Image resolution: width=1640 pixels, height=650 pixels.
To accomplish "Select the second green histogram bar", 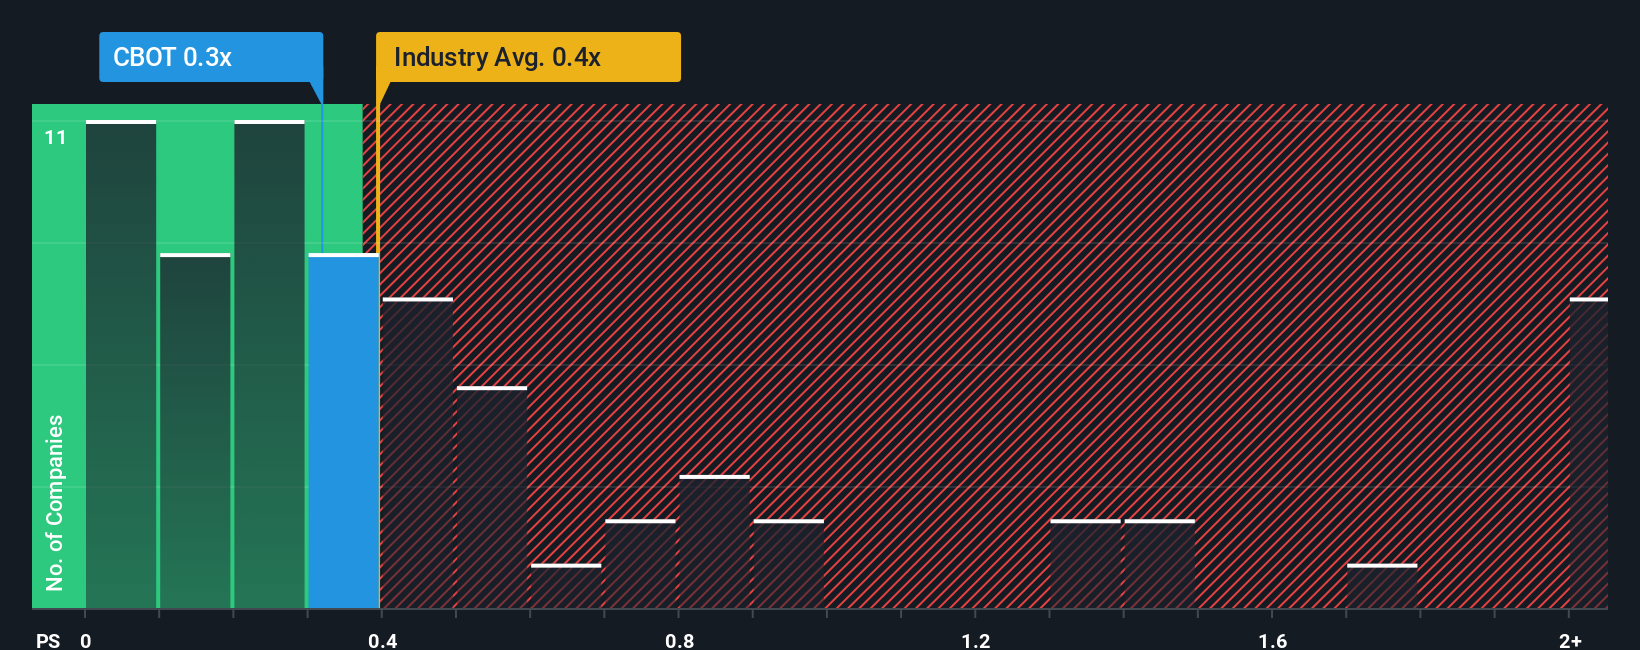I will click(x=195, y=431).
